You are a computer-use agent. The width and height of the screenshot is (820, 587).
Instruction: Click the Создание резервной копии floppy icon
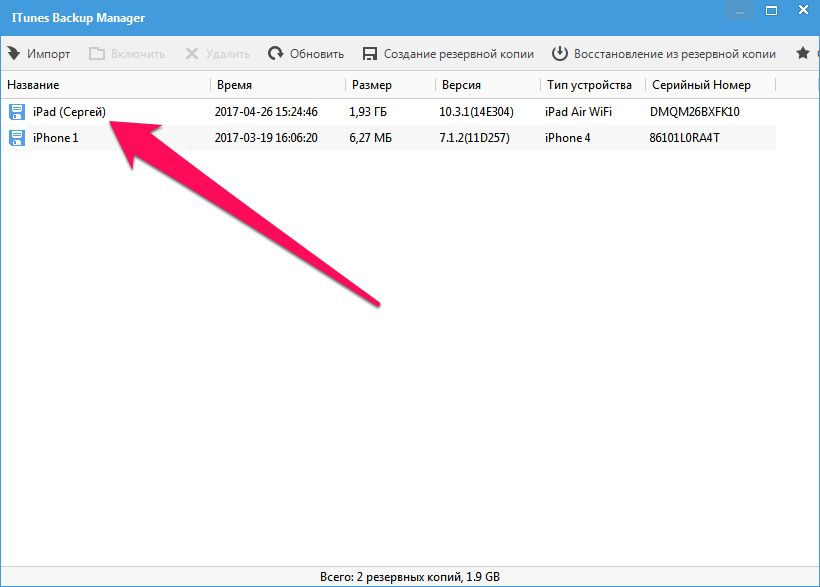coord(370,54)
